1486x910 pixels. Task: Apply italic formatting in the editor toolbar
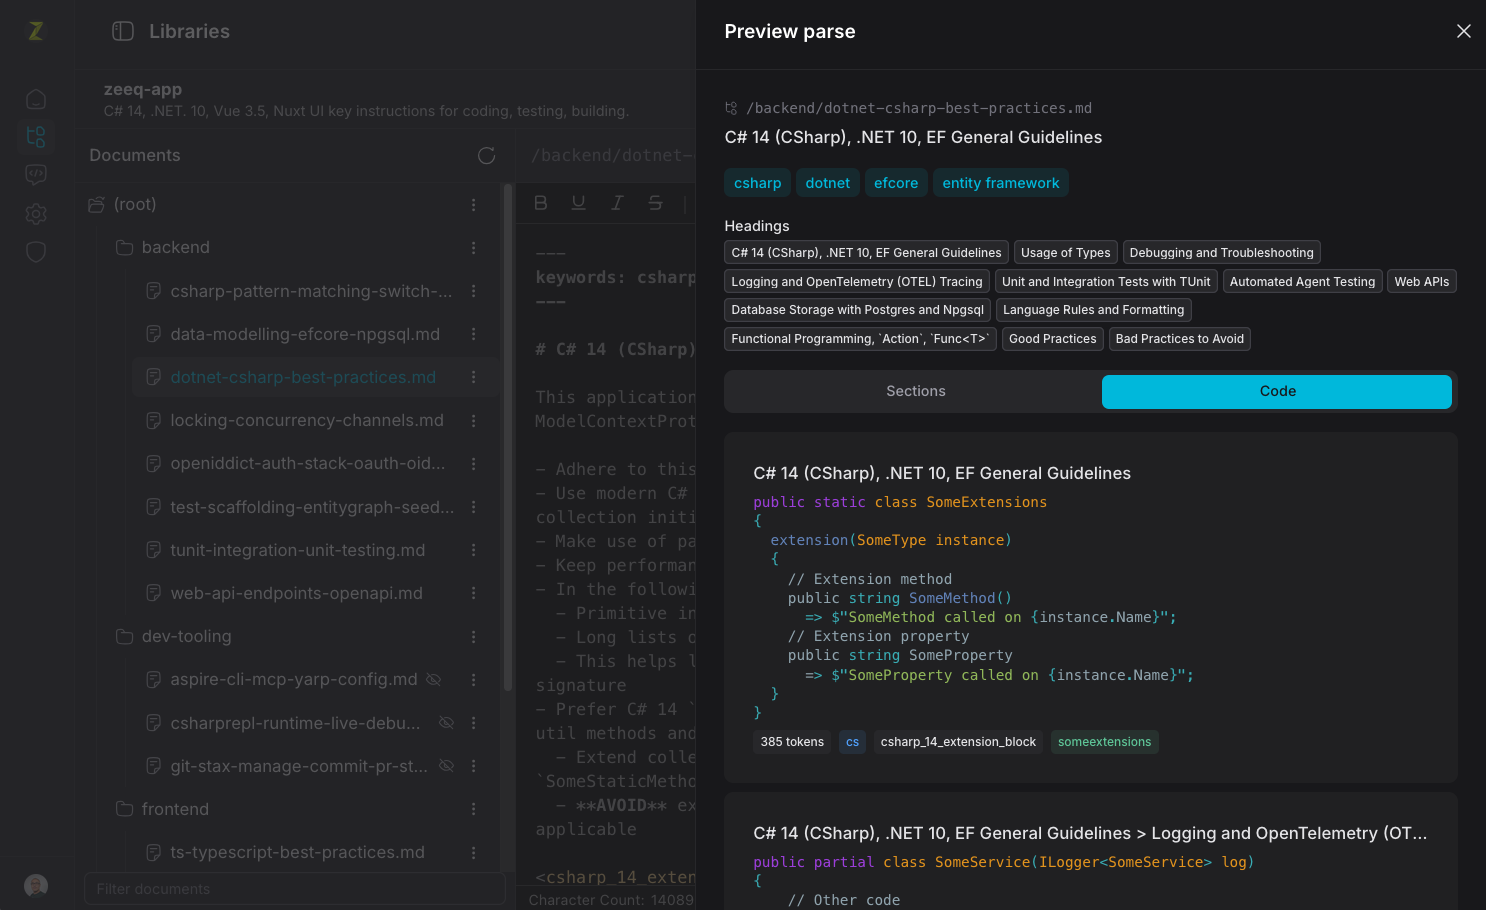click(617, 203)
